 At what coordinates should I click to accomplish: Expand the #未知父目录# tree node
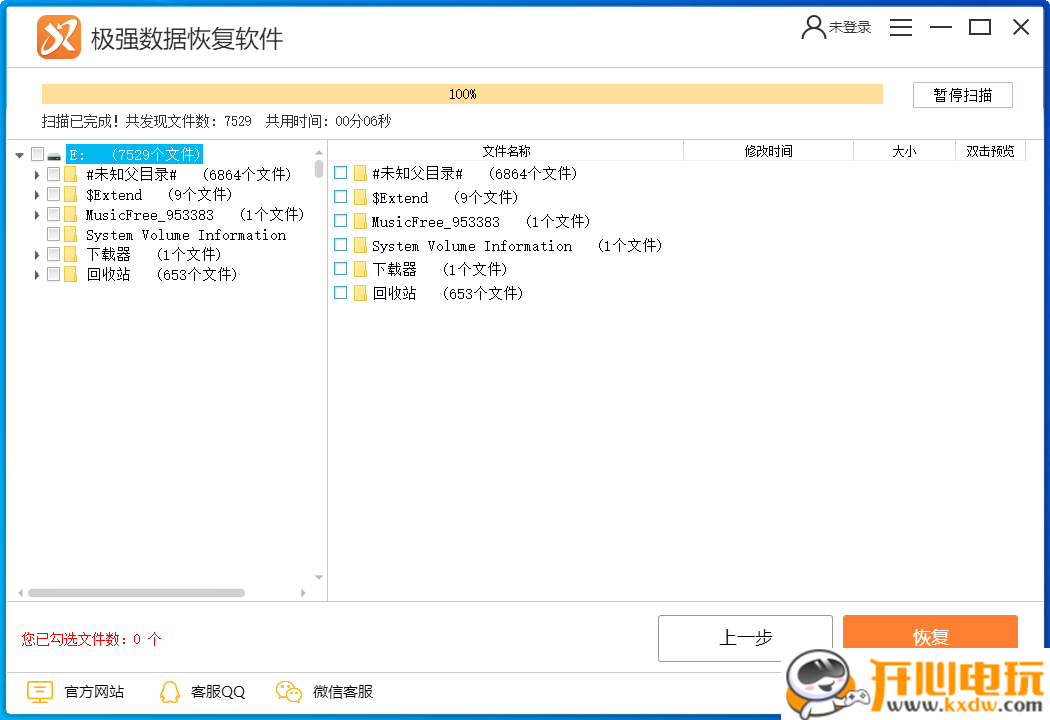36,174
